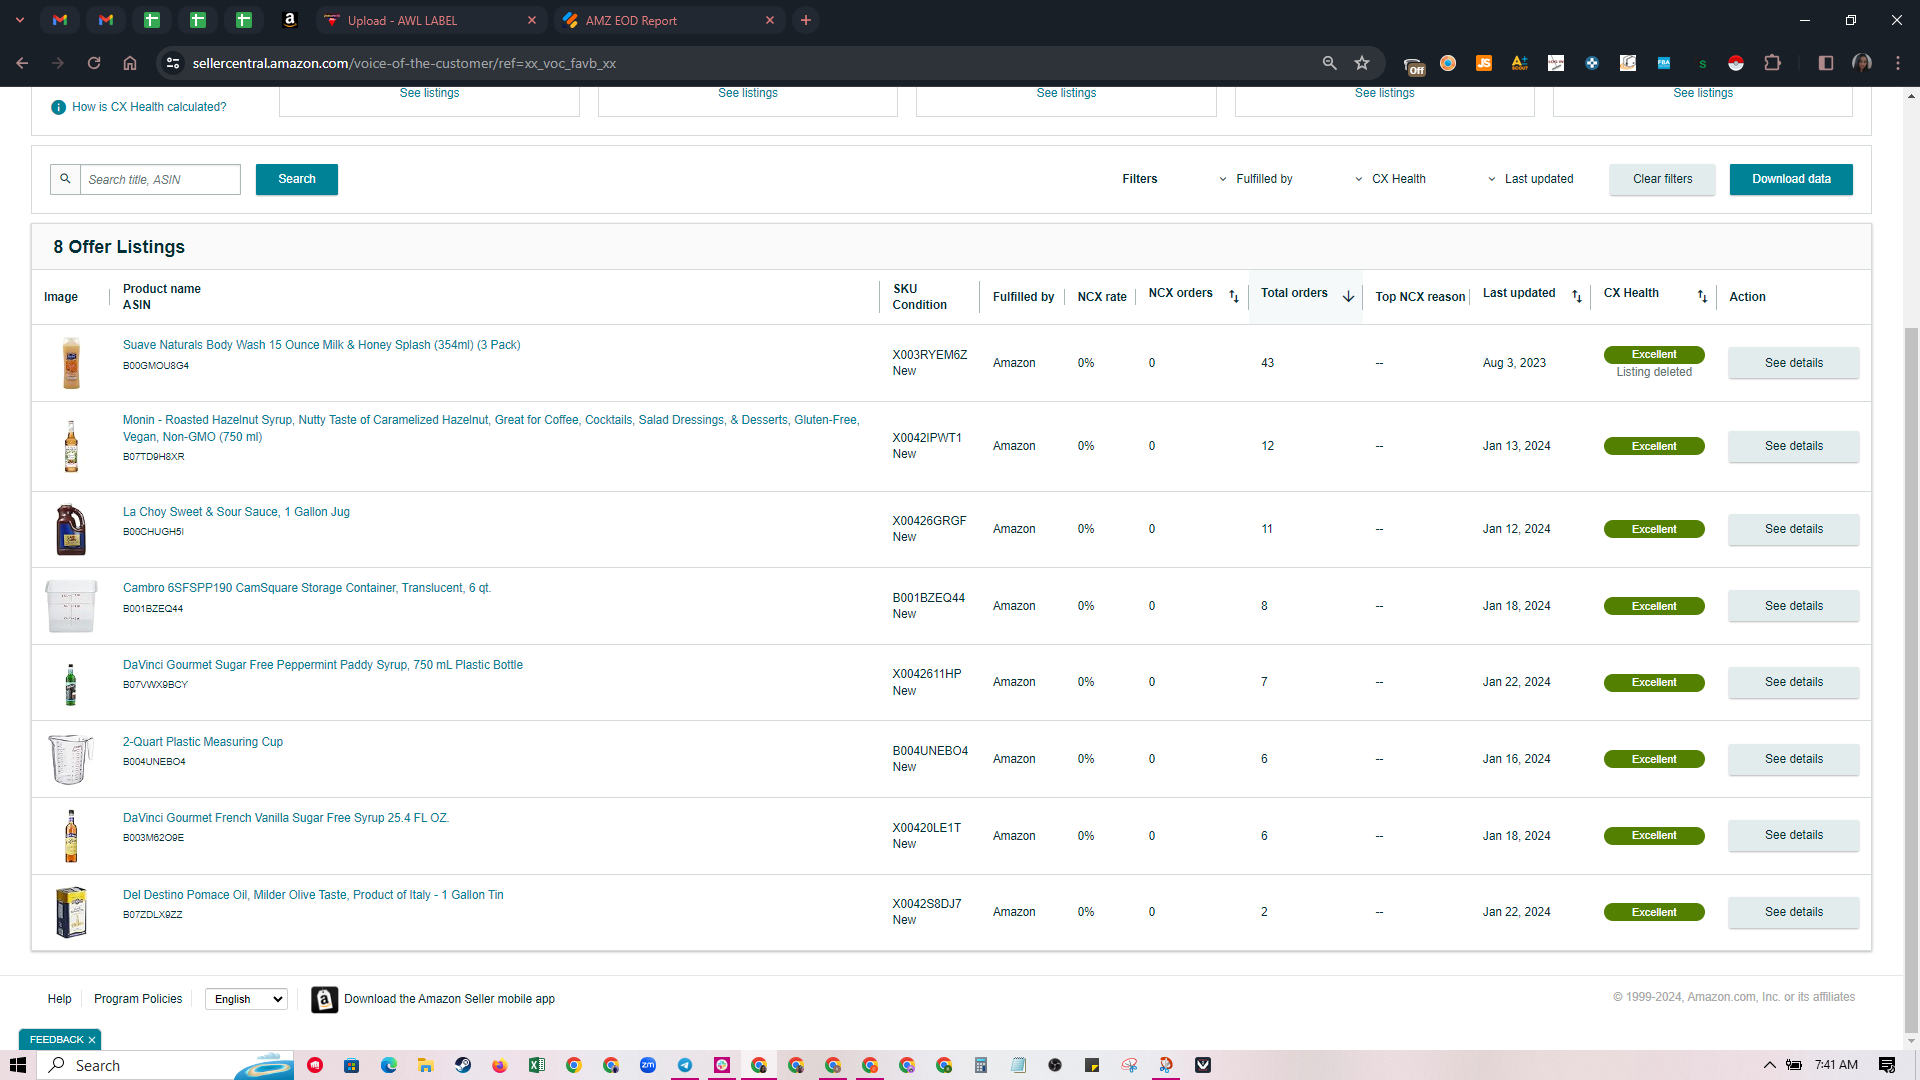1920x1080 pixels.
Task: Click inside the Search title, ASIN field
Action: click(160, 179)
